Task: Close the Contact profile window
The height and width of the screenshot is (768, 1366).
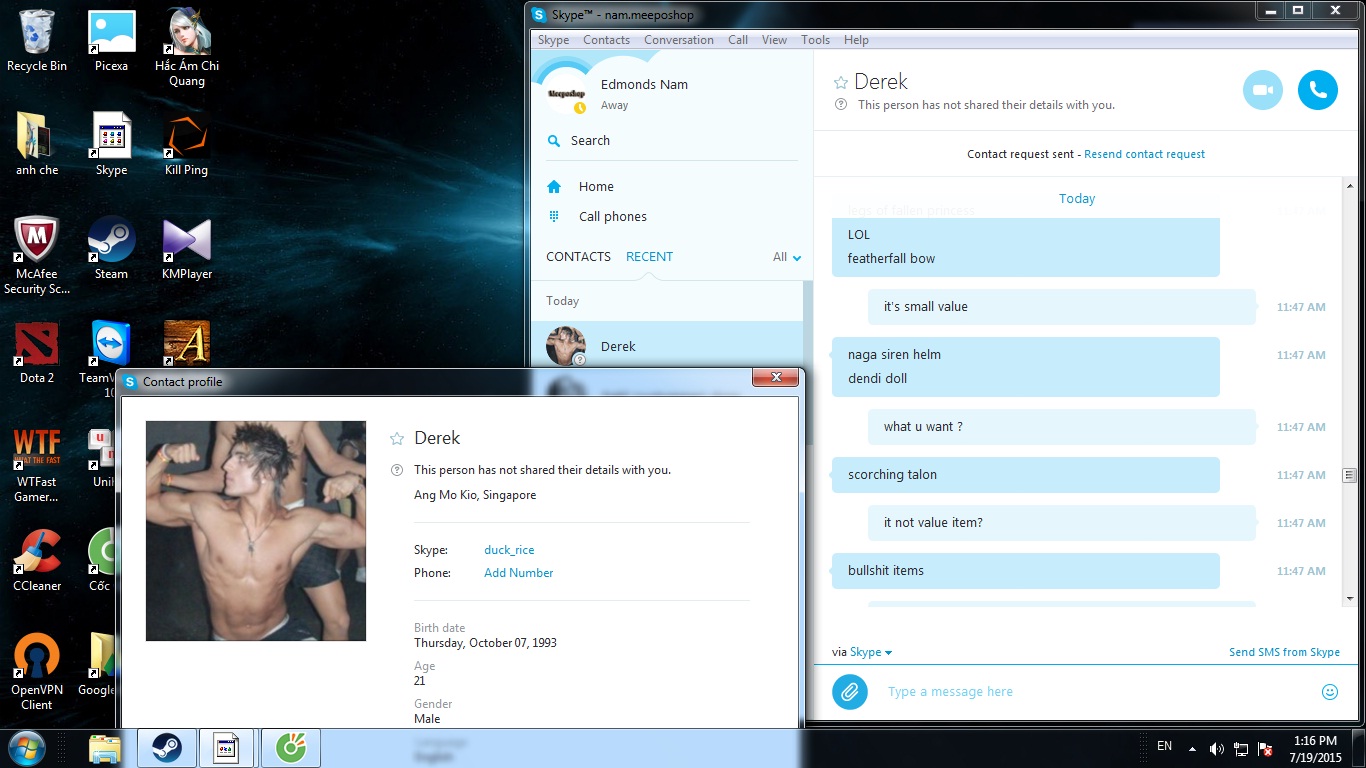Action: point(775,378)
